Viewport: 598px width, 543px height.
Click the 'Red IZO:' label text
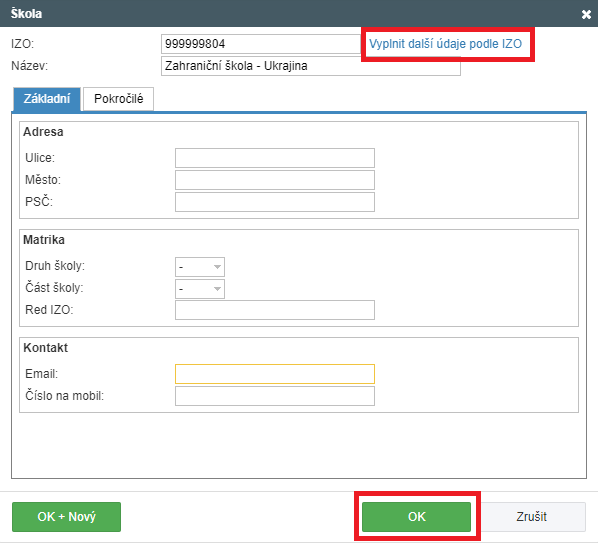click(x=49, y=310)
